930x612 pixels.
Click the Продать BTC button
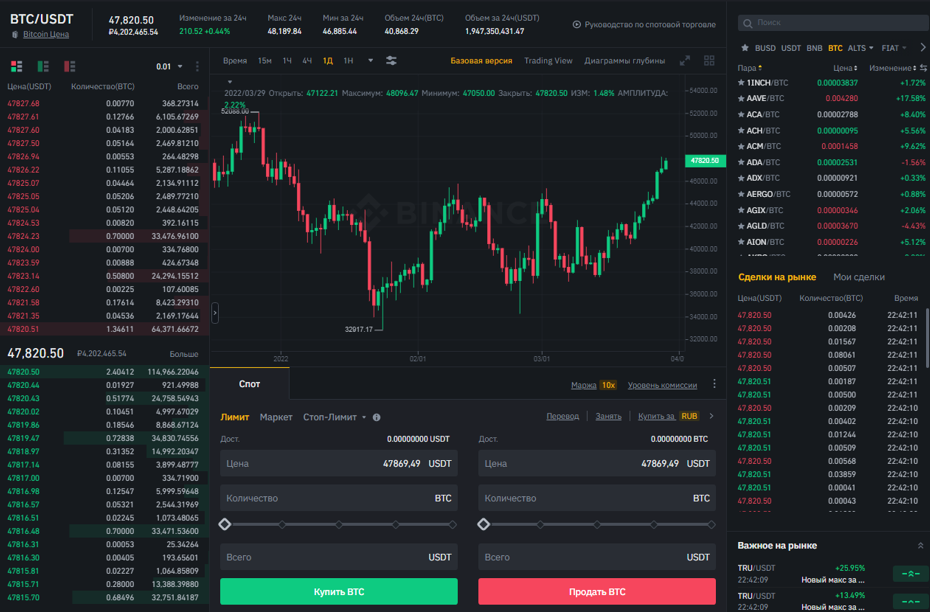[597, 592]
